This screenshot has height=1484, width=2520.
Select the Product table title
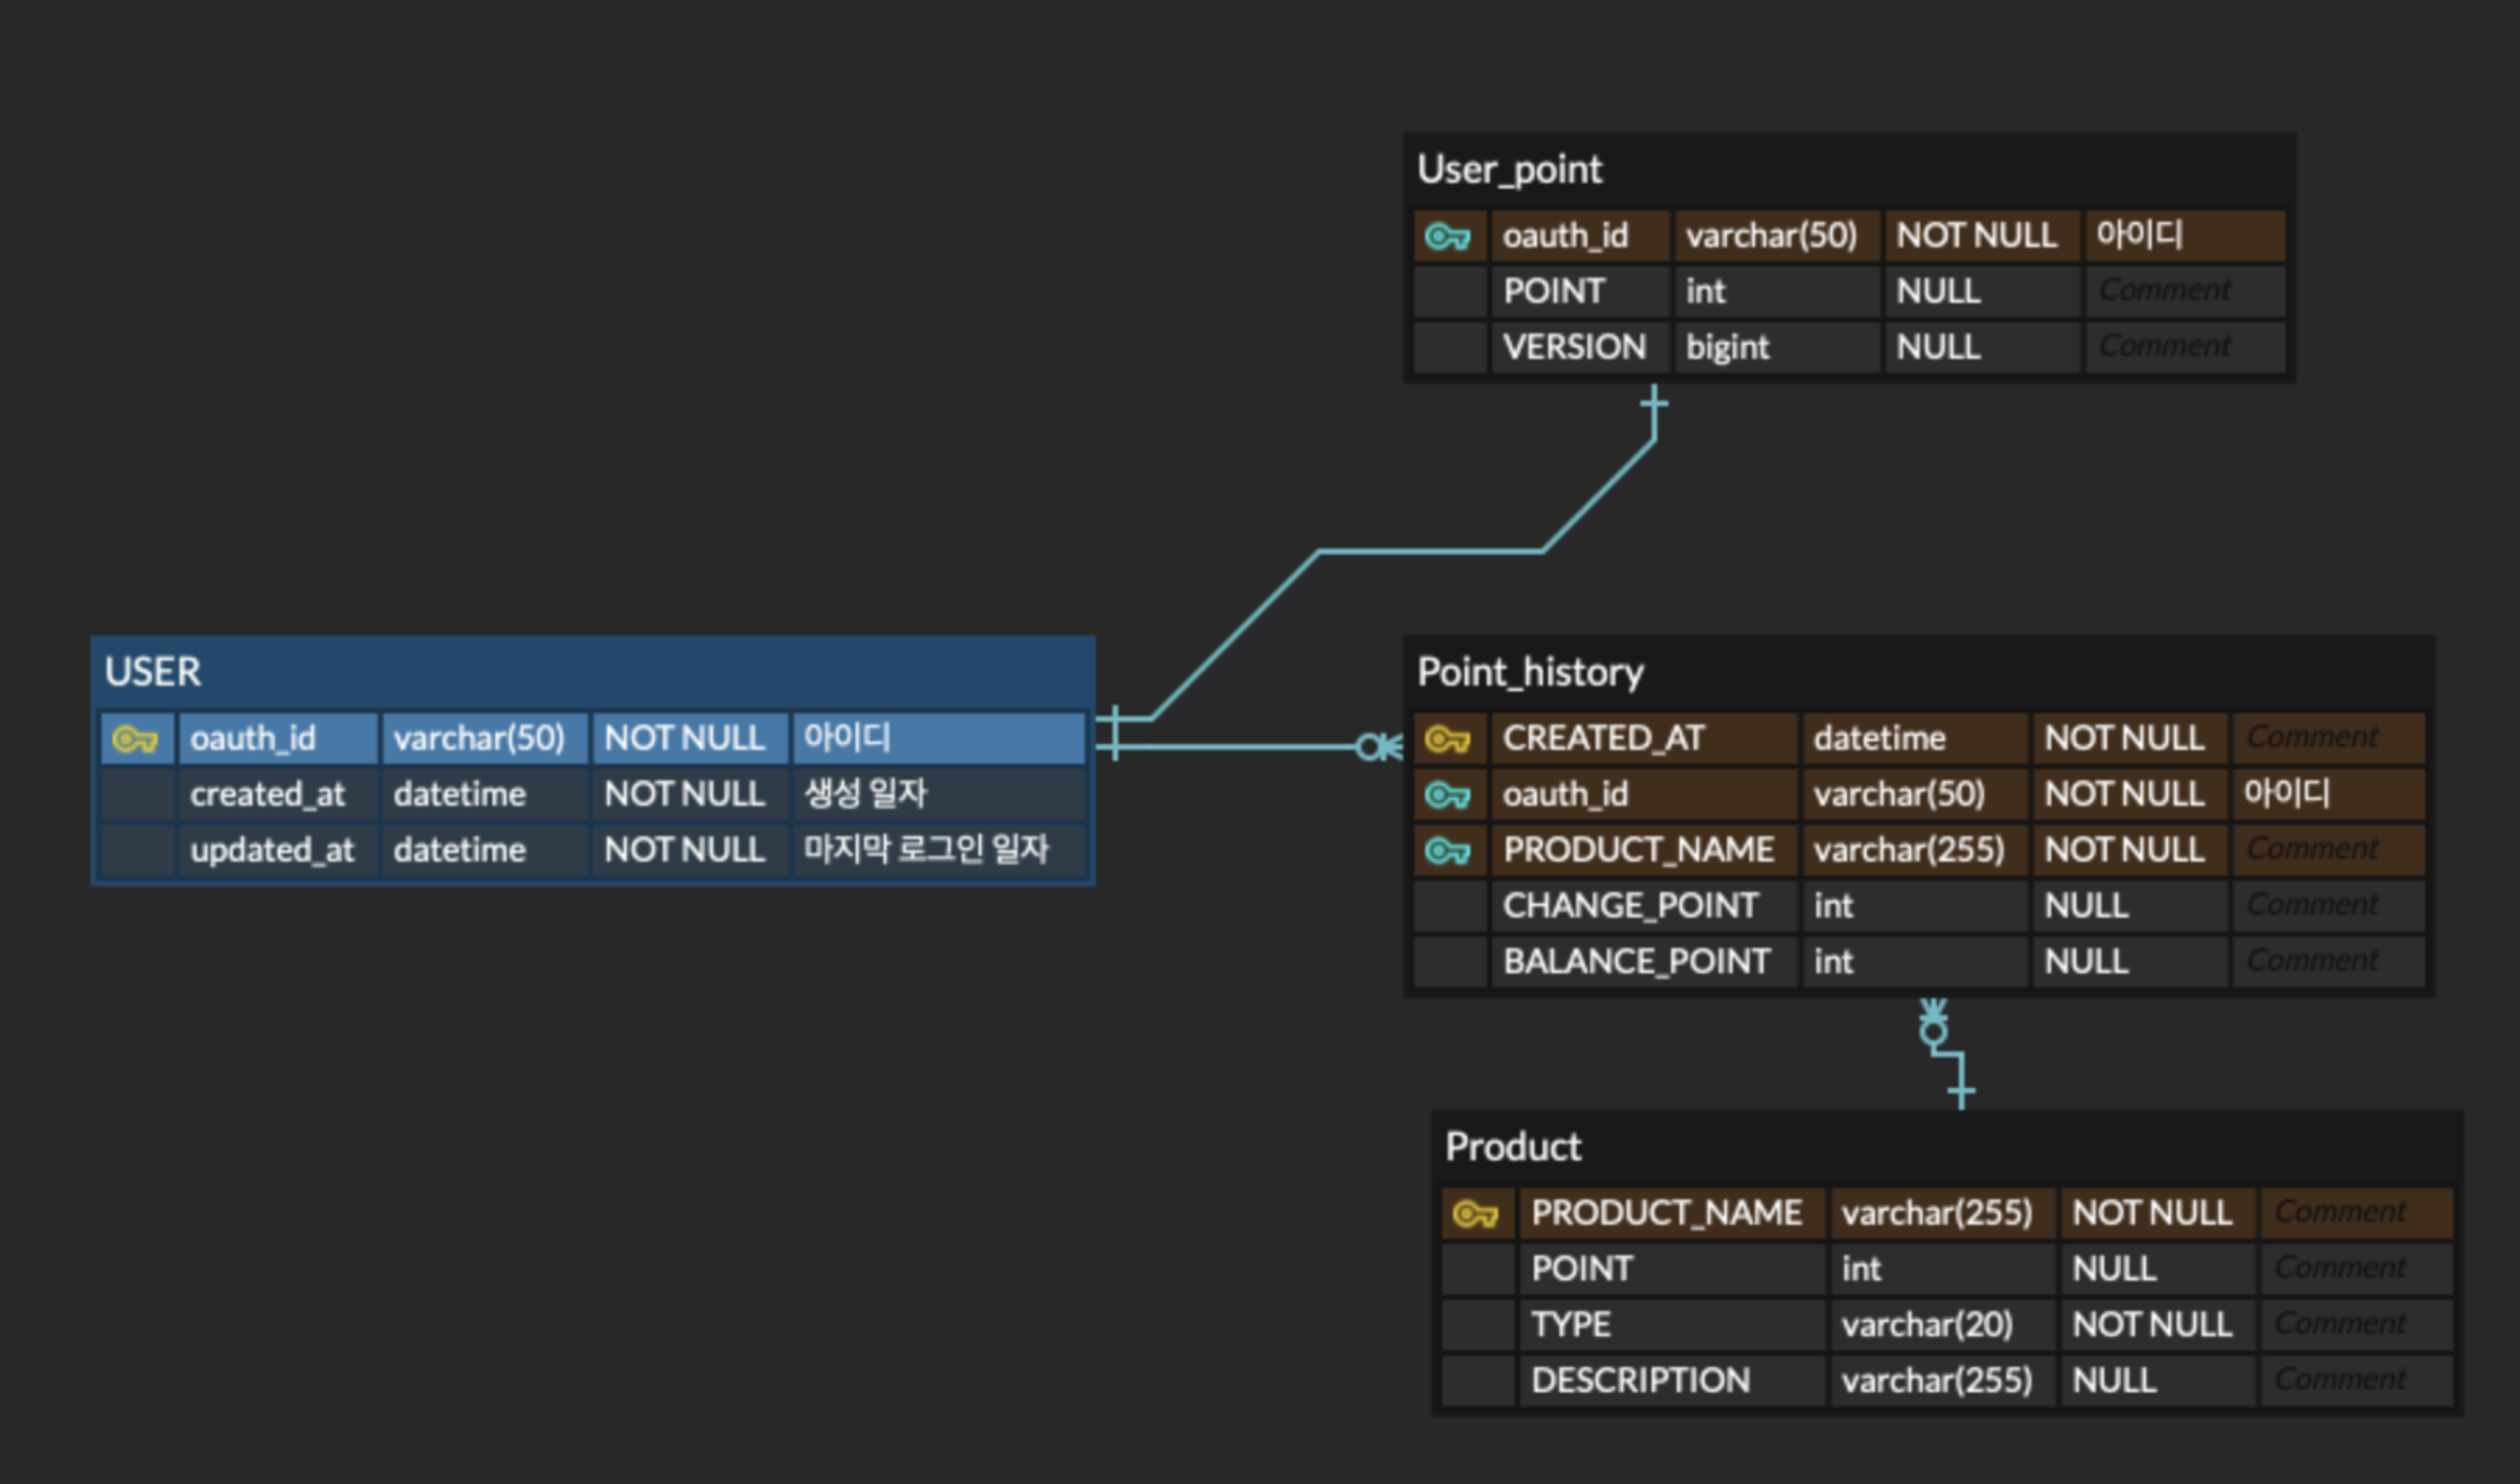[x=1512, y=1147]
